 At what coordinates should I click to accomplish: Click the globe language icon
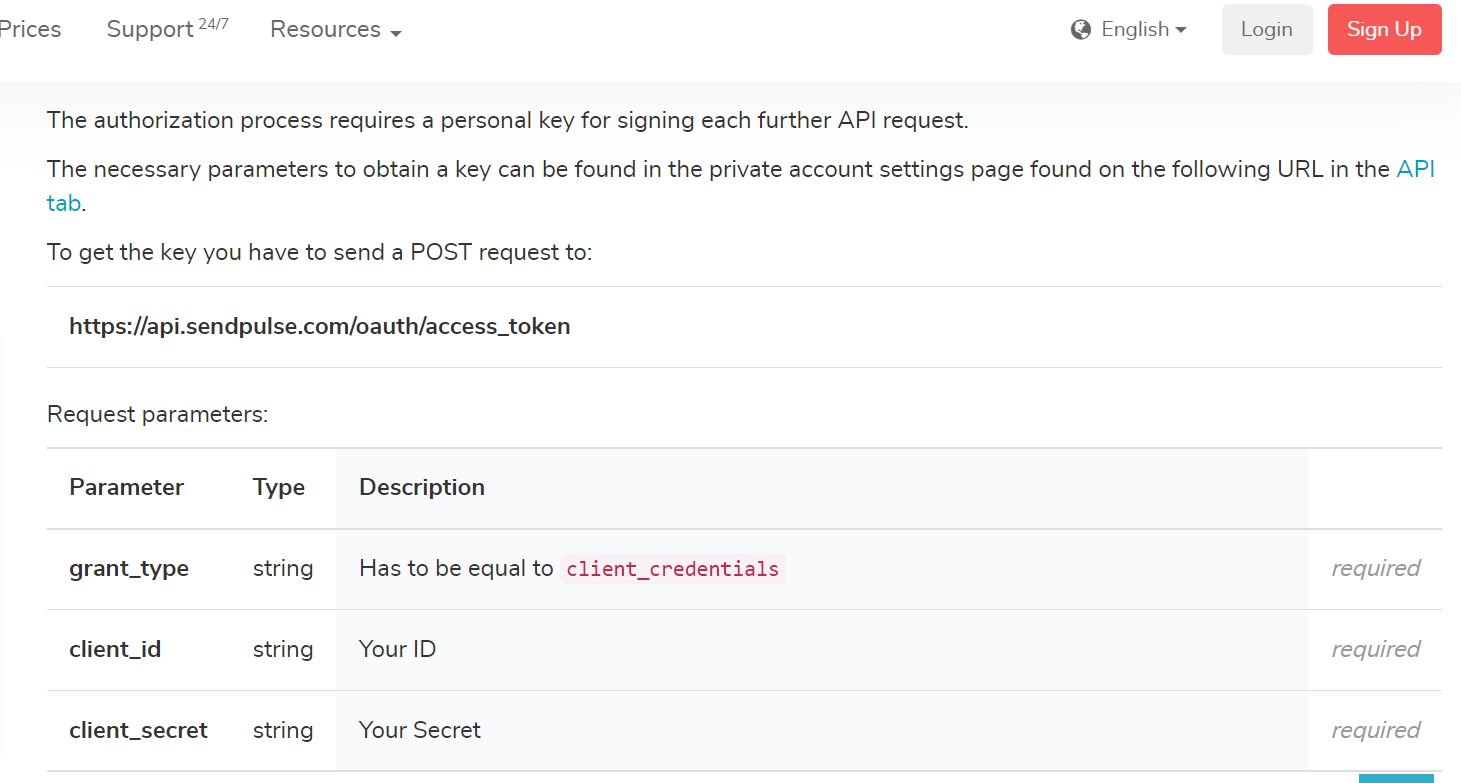click(x=1080, y=30)
